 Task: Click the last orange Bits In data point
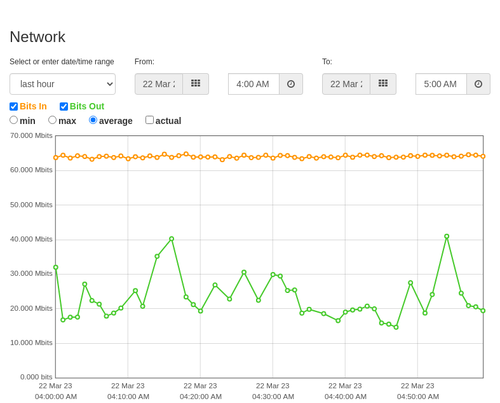483,156
